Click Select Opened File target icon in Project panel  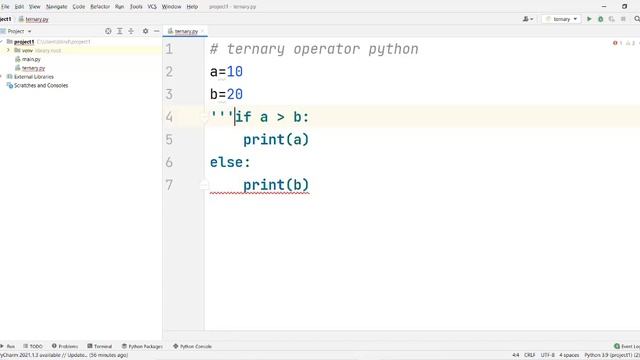click(108, 31)
